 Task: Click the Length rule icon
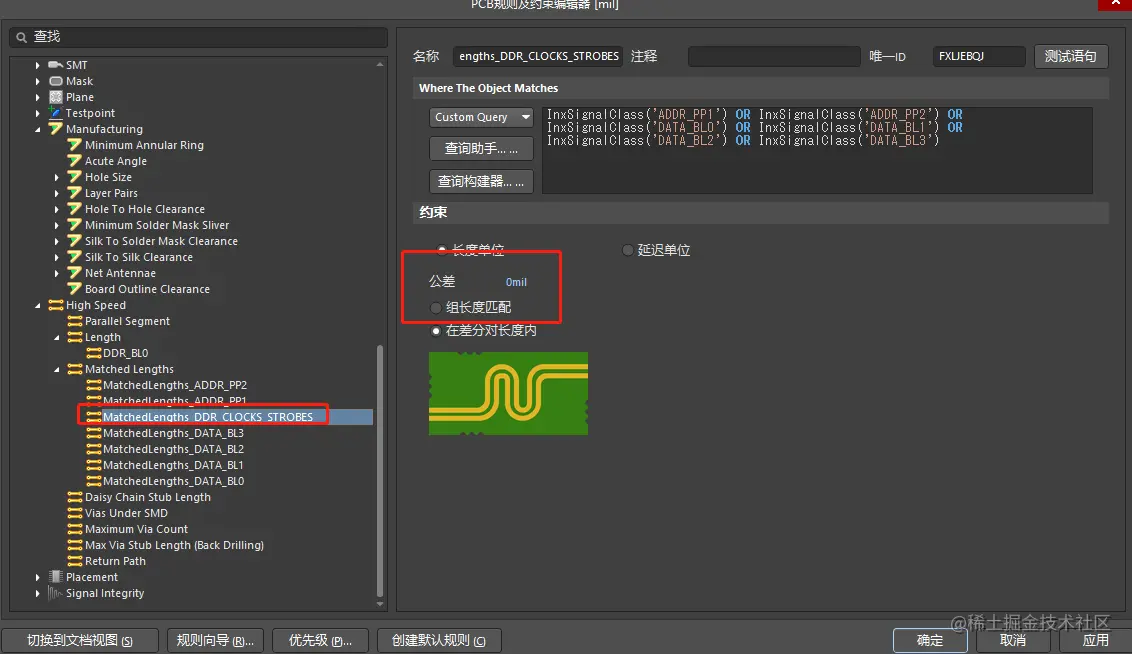[x=74, y=336]
